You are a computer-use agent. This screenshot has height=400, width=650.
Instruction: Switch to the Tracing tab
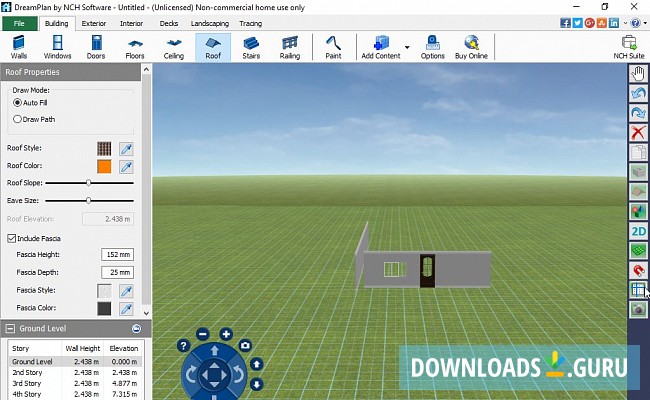pos(250,24)
